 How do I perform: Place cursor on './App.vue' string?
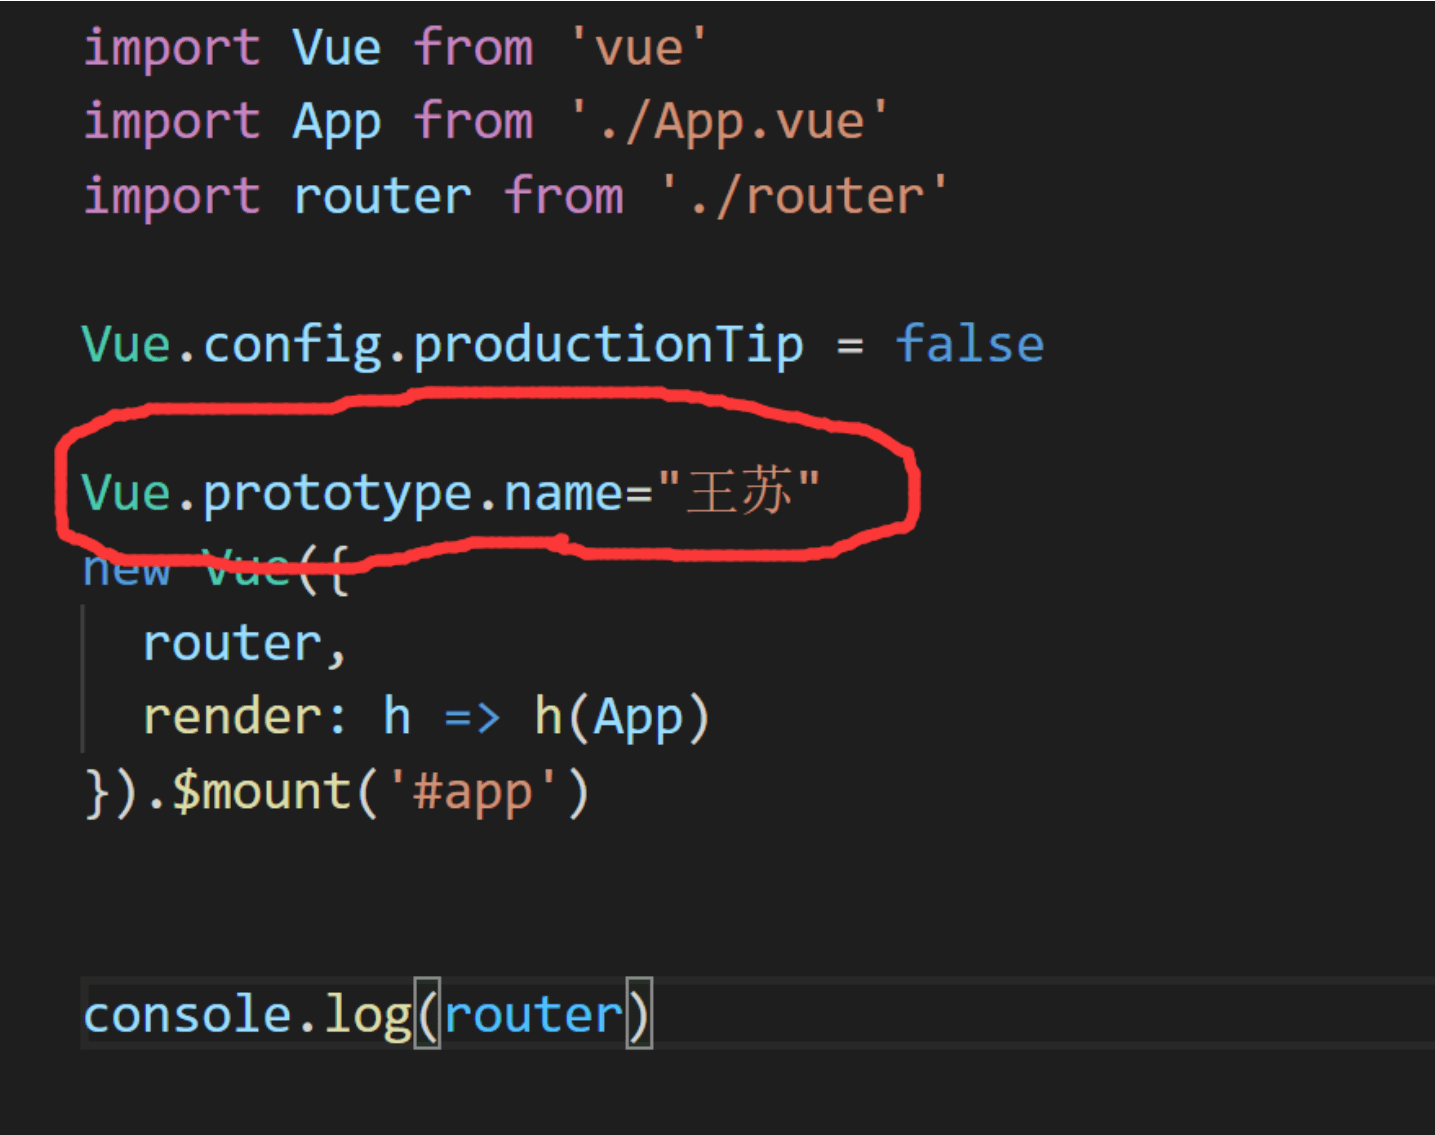pyautogui.click(x=728, y=121)
